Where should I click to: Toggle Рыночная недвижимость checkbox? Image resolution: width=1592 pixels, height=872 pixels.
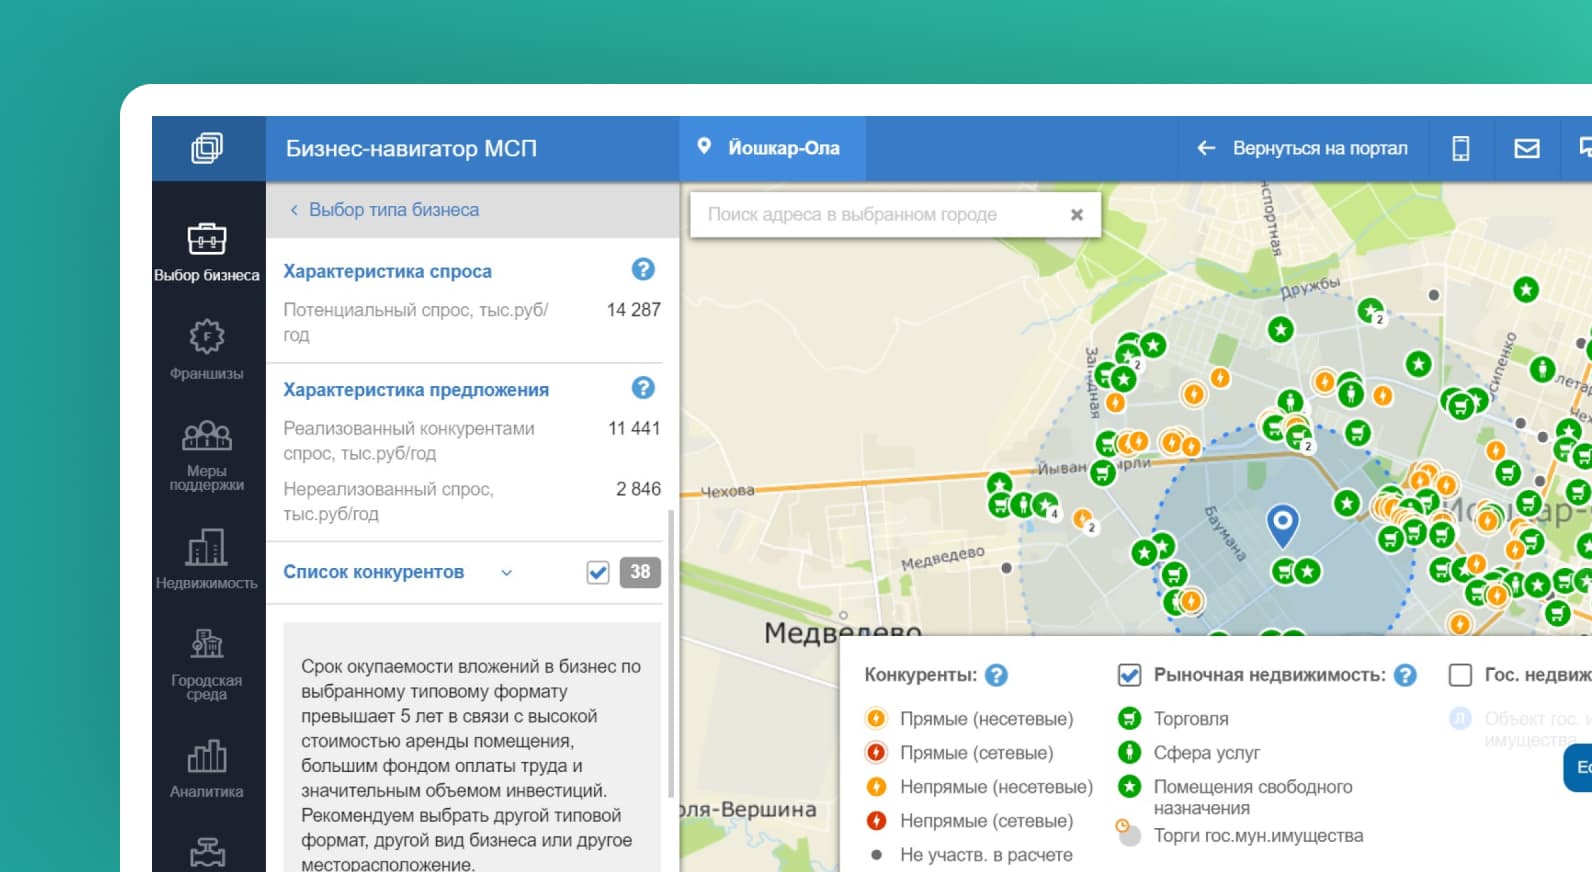tap(1129, 675)
